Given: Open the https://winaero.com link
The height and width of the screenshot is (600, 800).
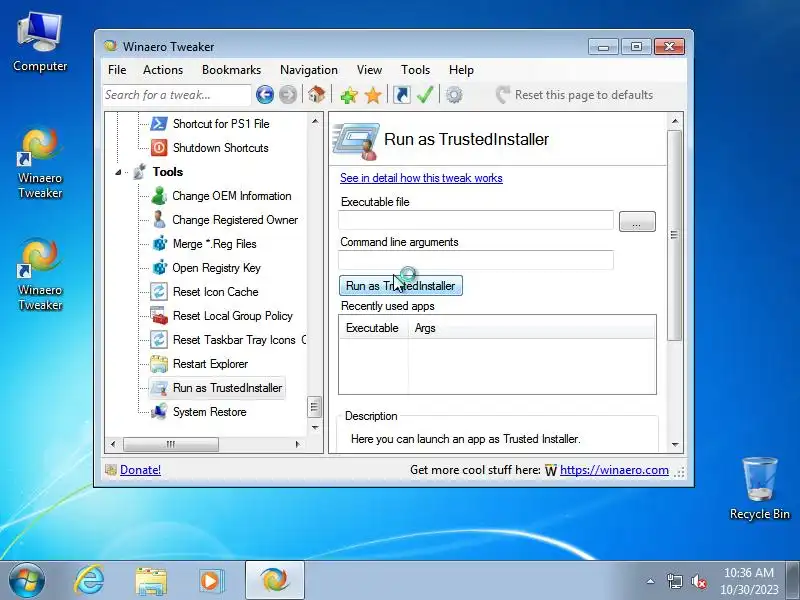Looking at the screenshot, I should 614,470.
